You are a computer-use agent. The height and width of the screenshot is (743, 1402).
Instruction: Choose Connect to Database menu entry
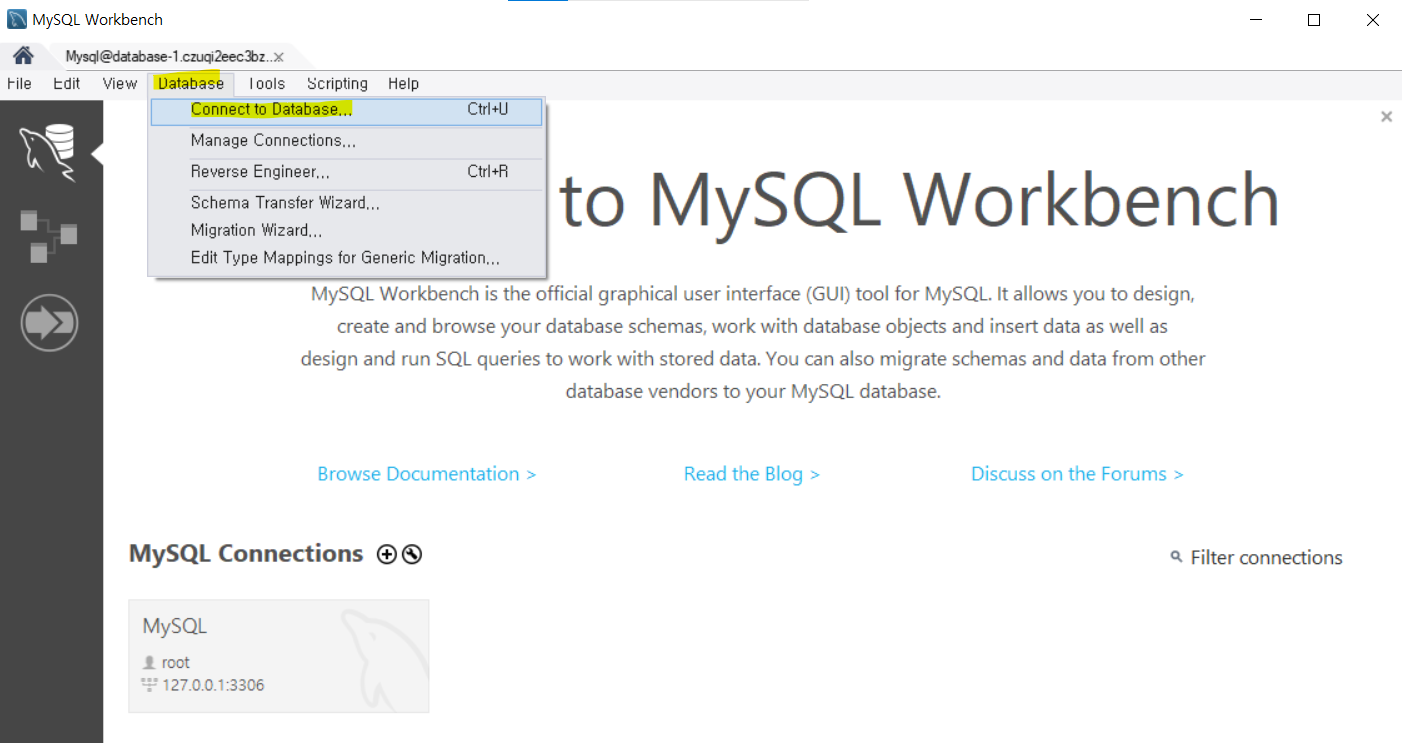346,110
